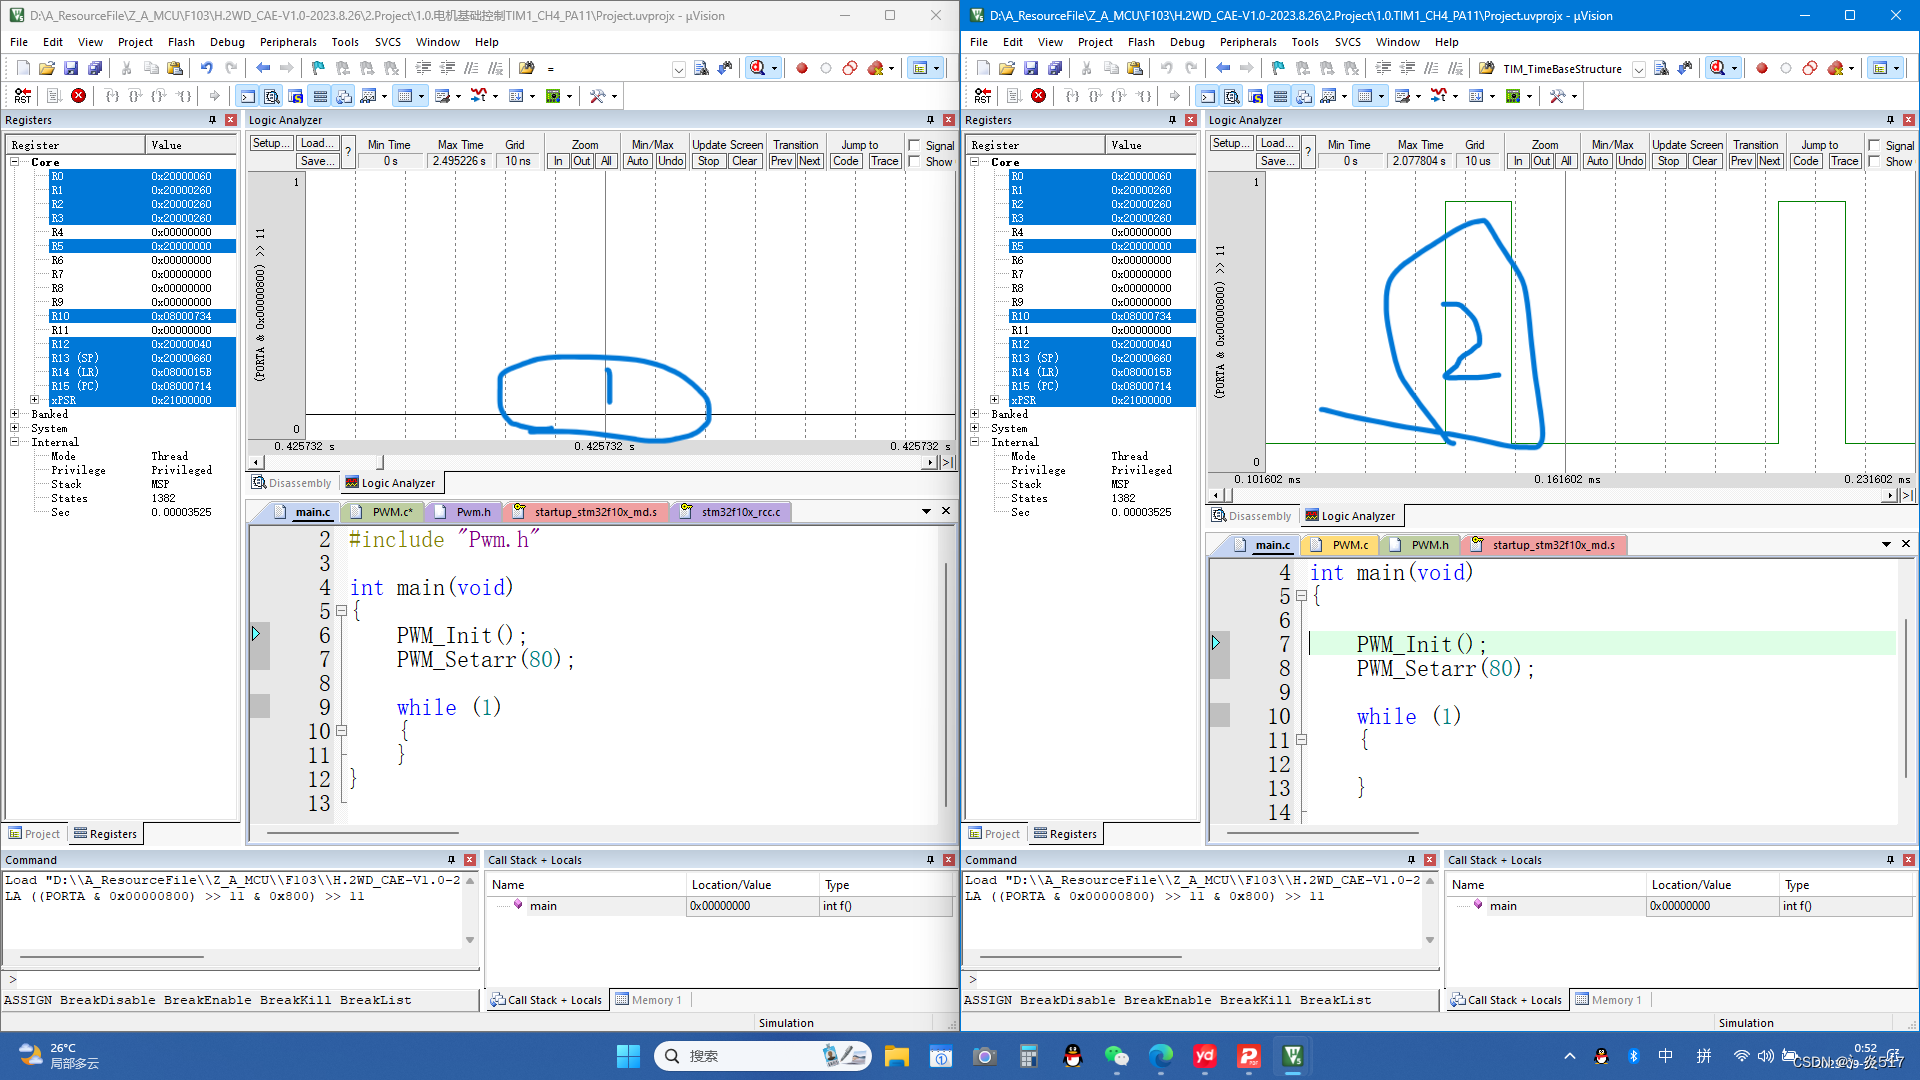Click Start/Stop Debug Session icon in left window

[758, 68]
